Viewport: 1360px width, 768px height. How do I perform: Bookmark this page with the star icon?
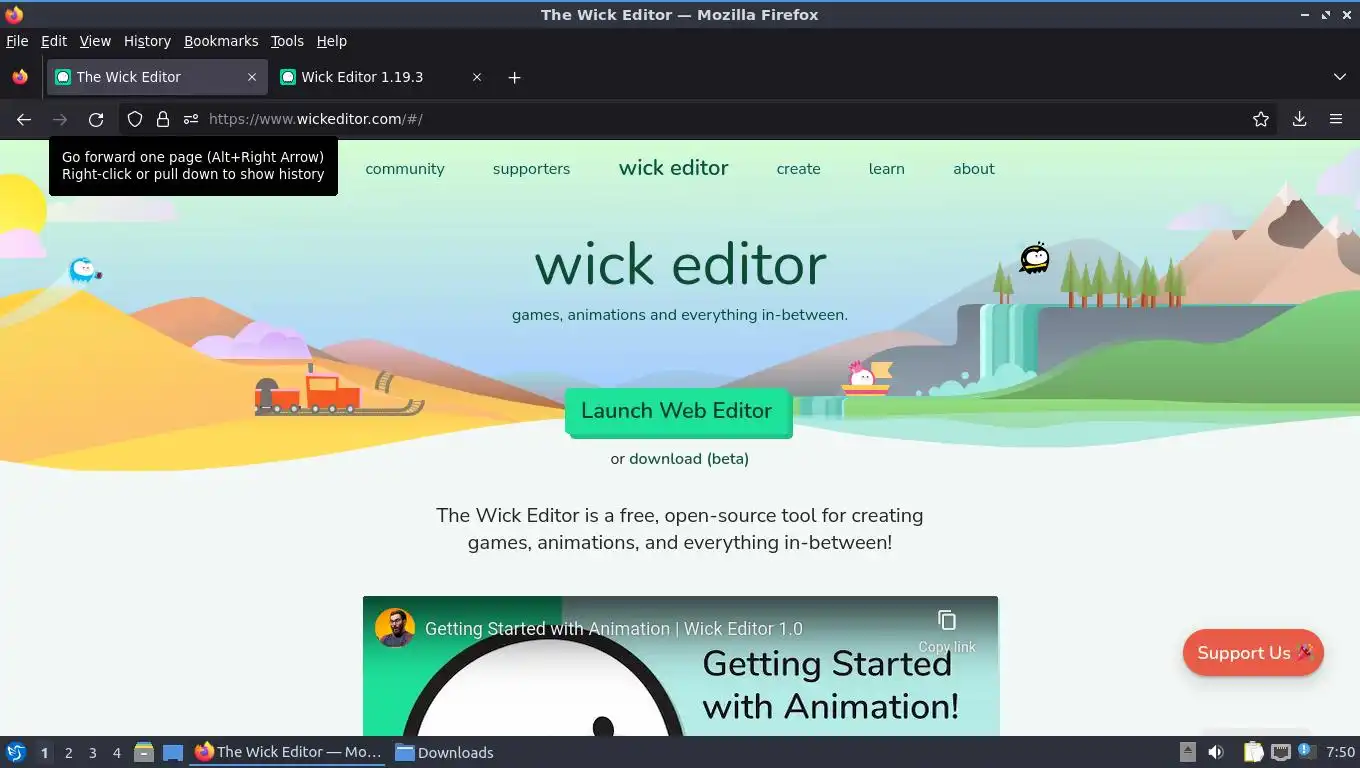tap(1261, 119)
